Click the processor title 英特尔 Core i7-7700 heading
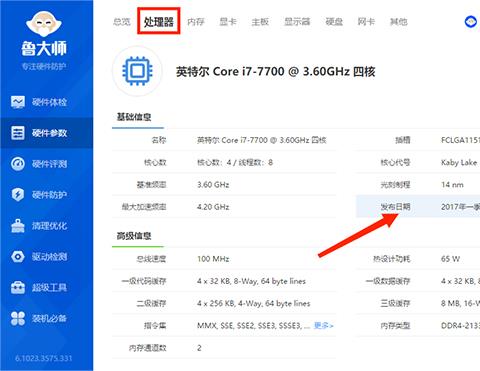The width and height of the screenshot is (480, 371). (x=276, y=72)
